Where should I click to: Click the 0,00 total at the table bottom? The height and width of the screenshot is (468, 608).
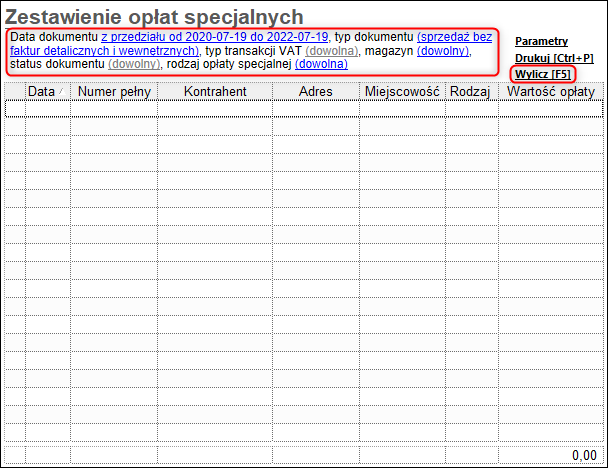tap(584, 454)
